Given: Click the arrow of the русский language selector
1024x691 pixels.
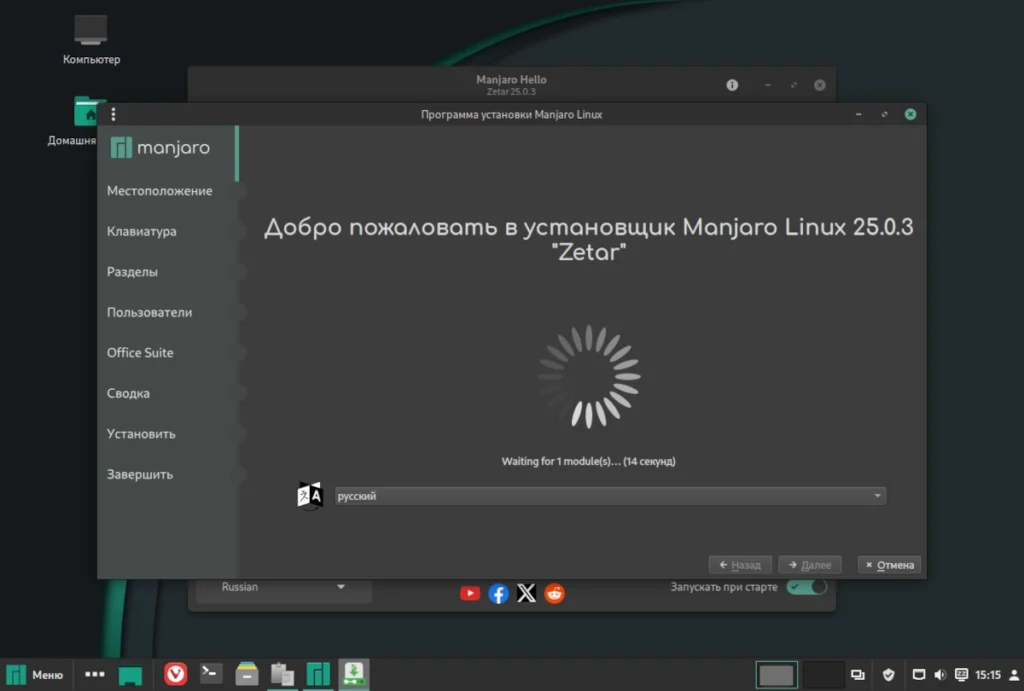Looking at the screenshot, I should (x=877, y=496).
